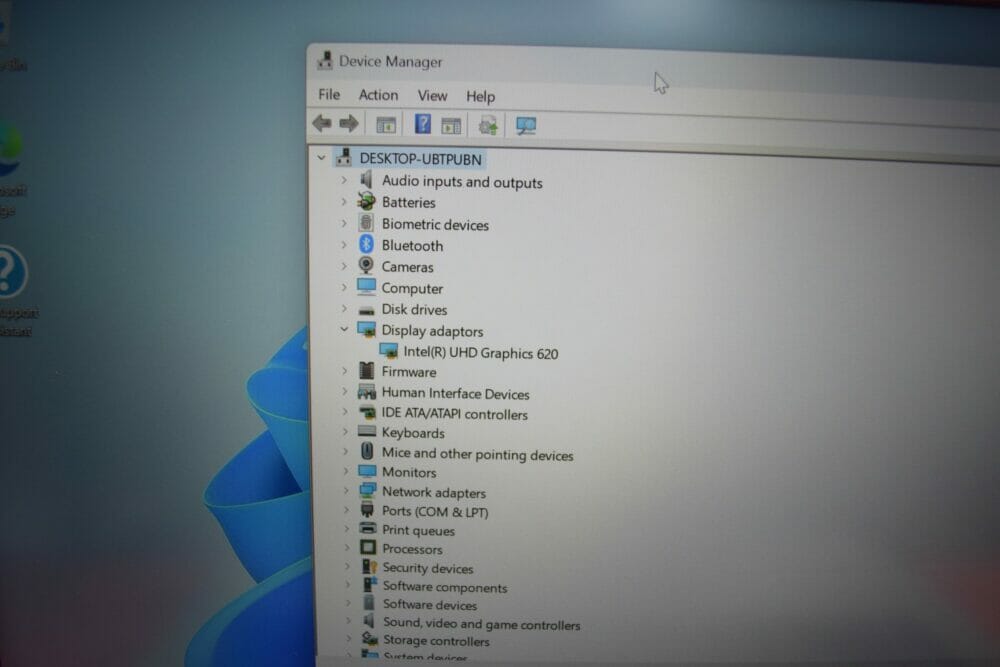Click the Biometric devices icon
Screen dimensions: 1000x667
tap(366, 223)
